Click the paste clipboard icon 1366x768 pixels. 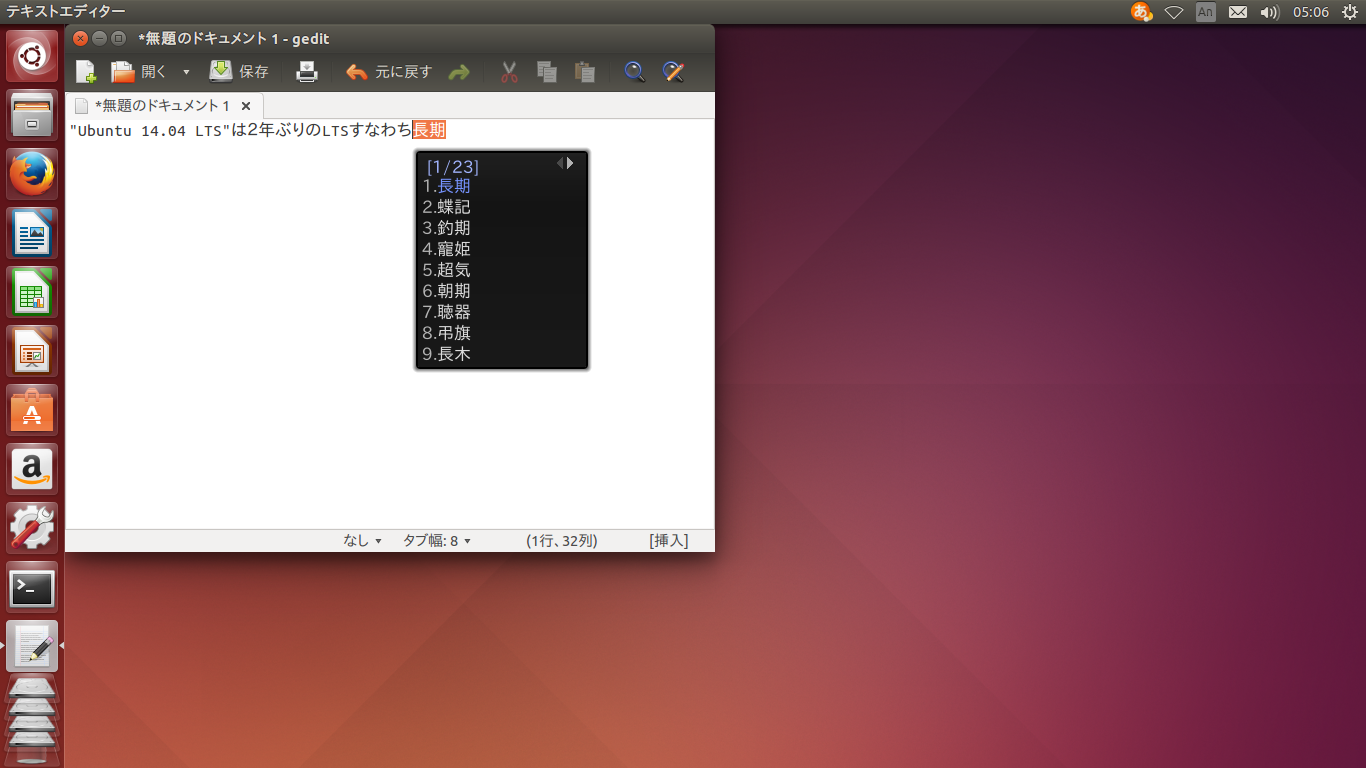coord(585,72)
